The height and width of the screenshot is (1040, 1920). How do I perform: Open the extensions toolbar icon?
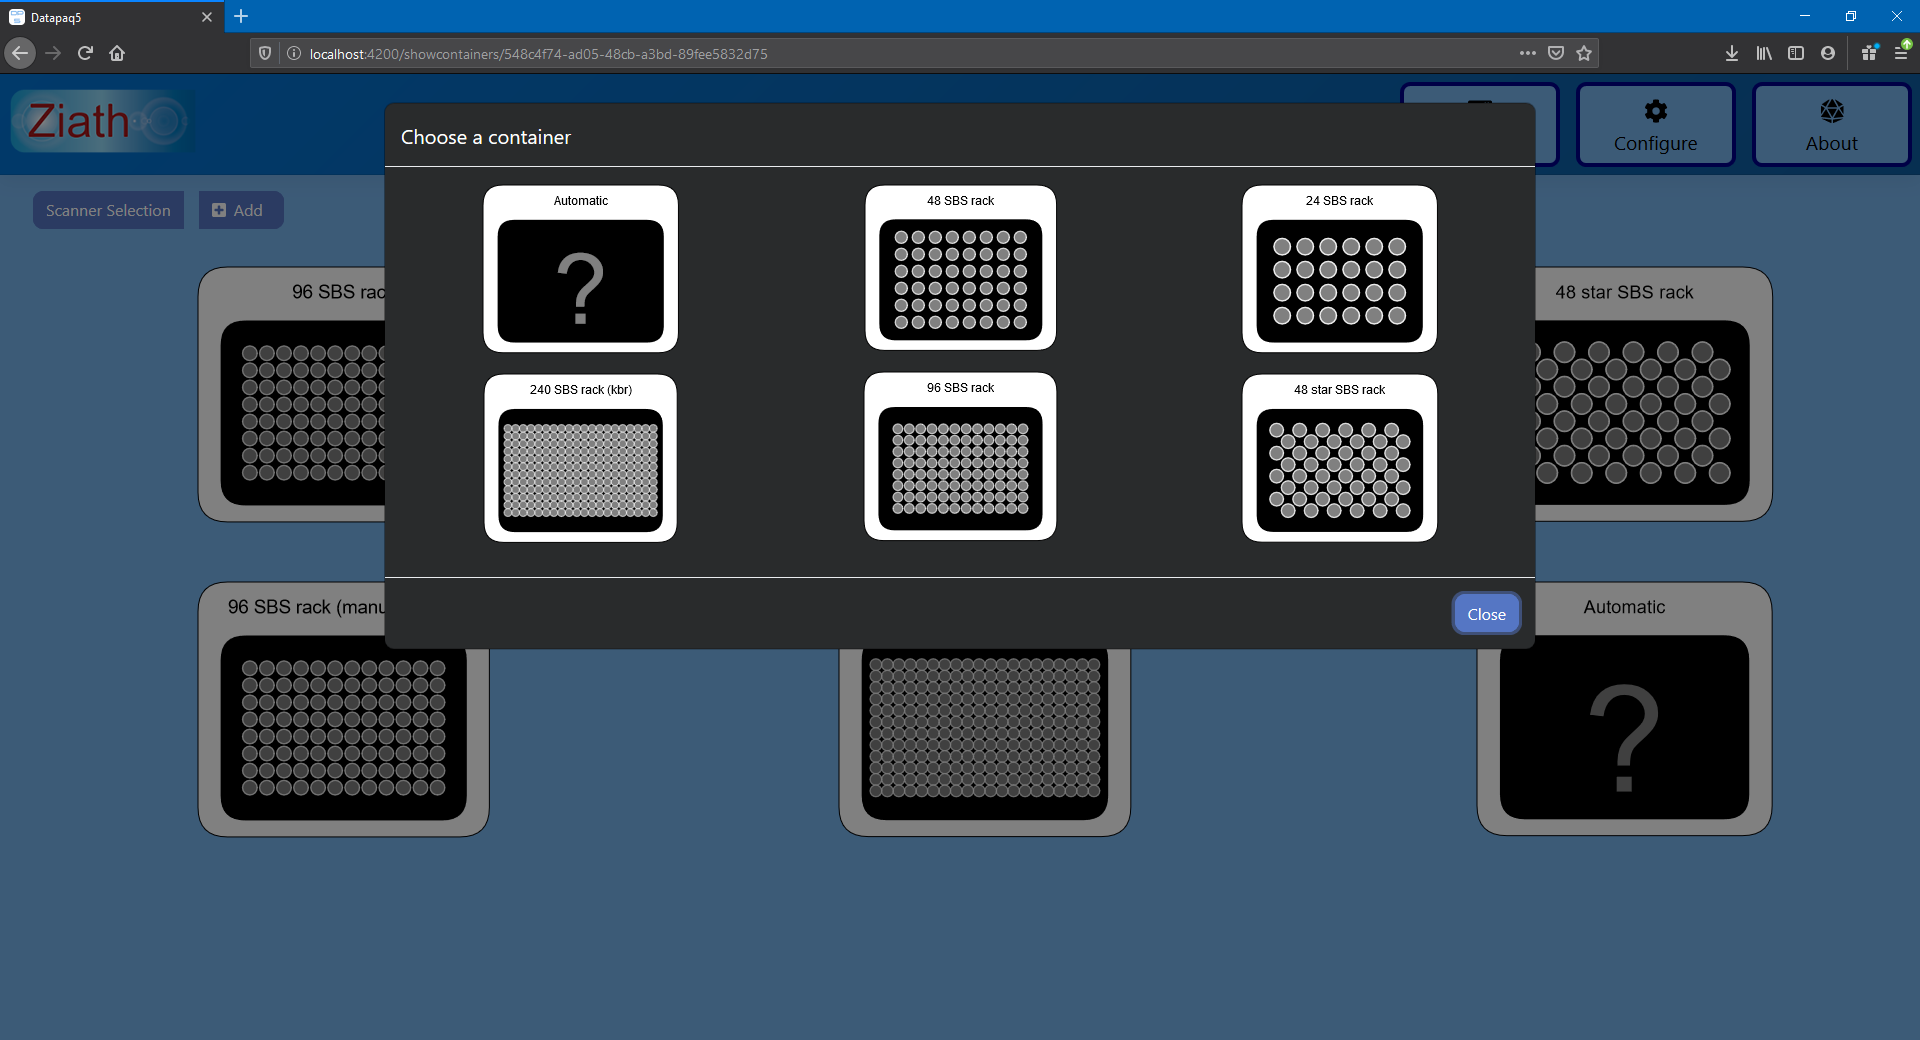pyautogui.click(x=1869, y=53)
